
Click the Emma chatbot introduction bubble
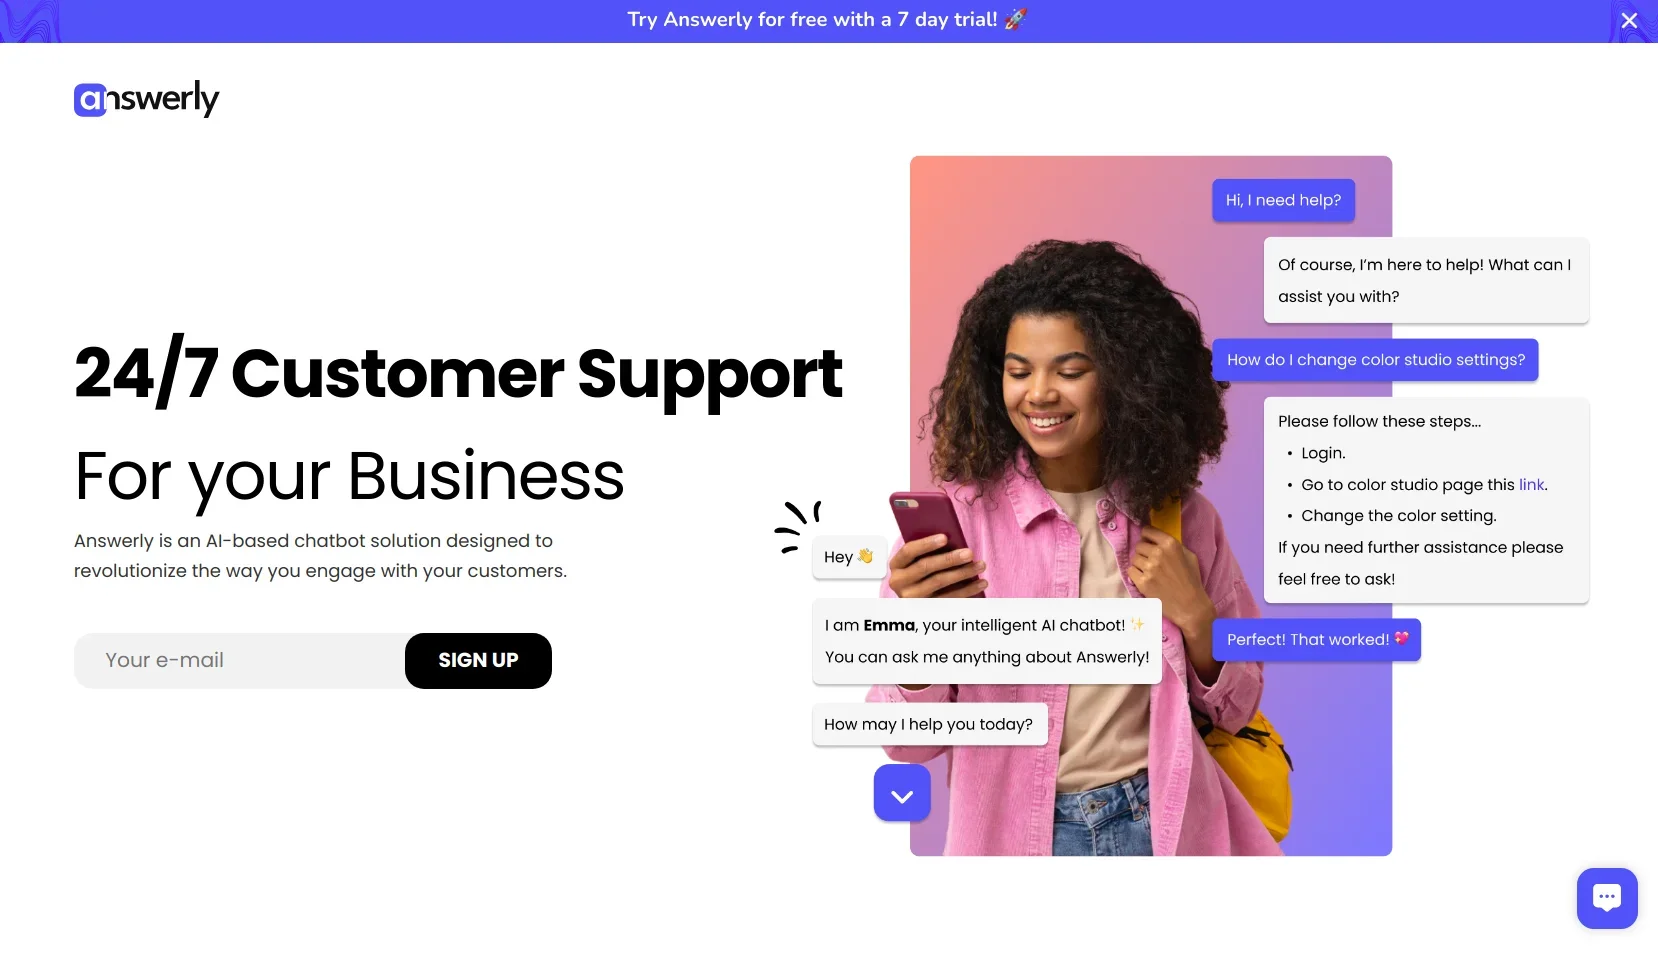point(987,641)
